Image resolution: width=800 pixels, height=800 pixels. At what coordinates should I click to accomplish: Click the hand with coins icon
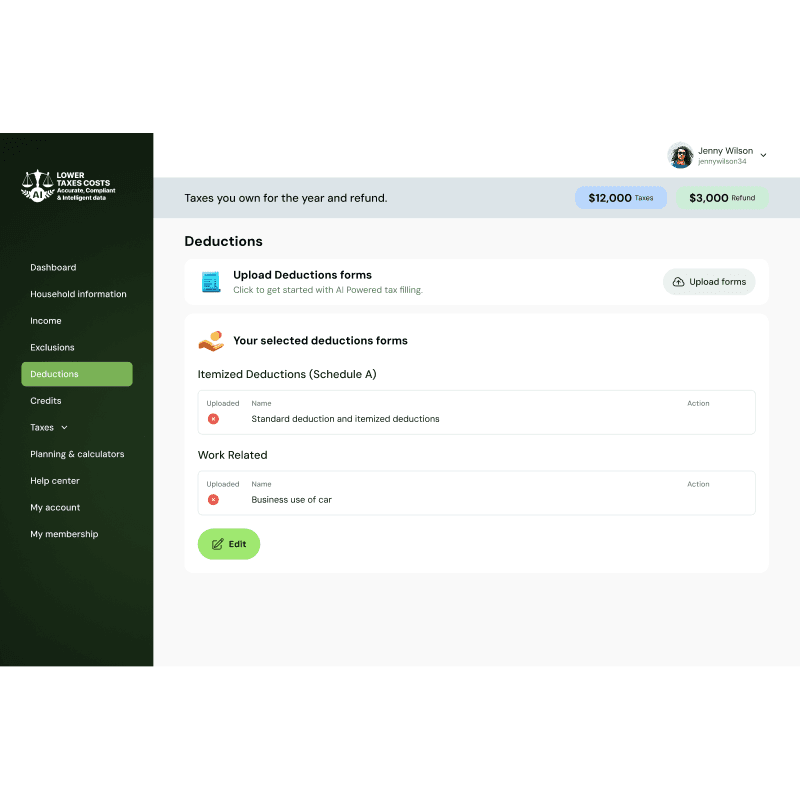pos(211,341)
